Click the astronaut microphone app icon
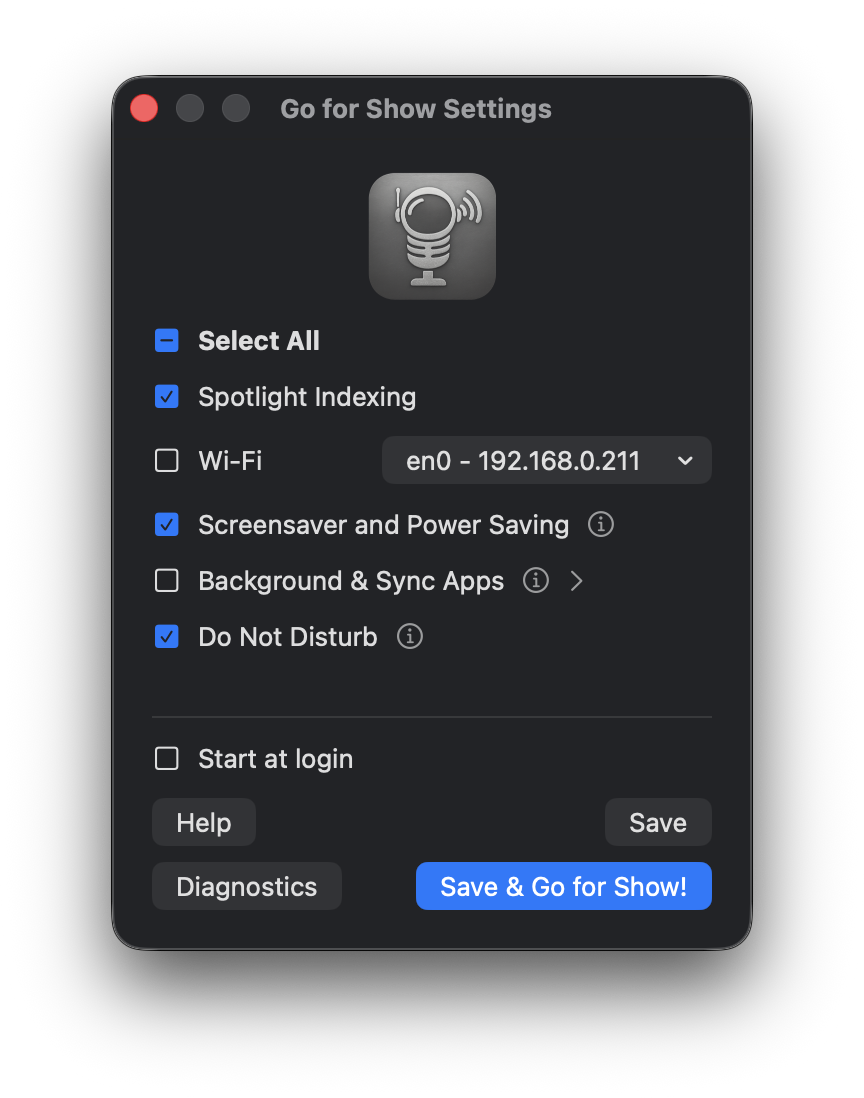864x1098 pixels. [x=432, y=236]
